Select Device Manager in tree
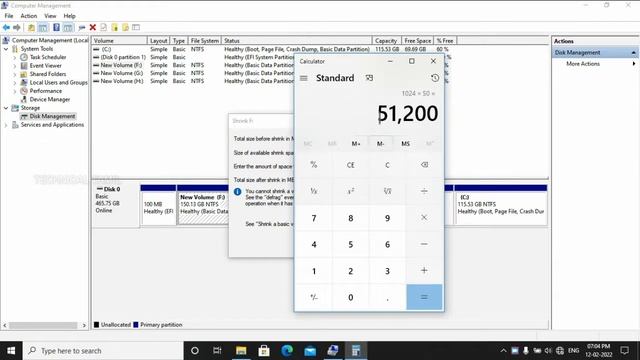 (49, 99)
